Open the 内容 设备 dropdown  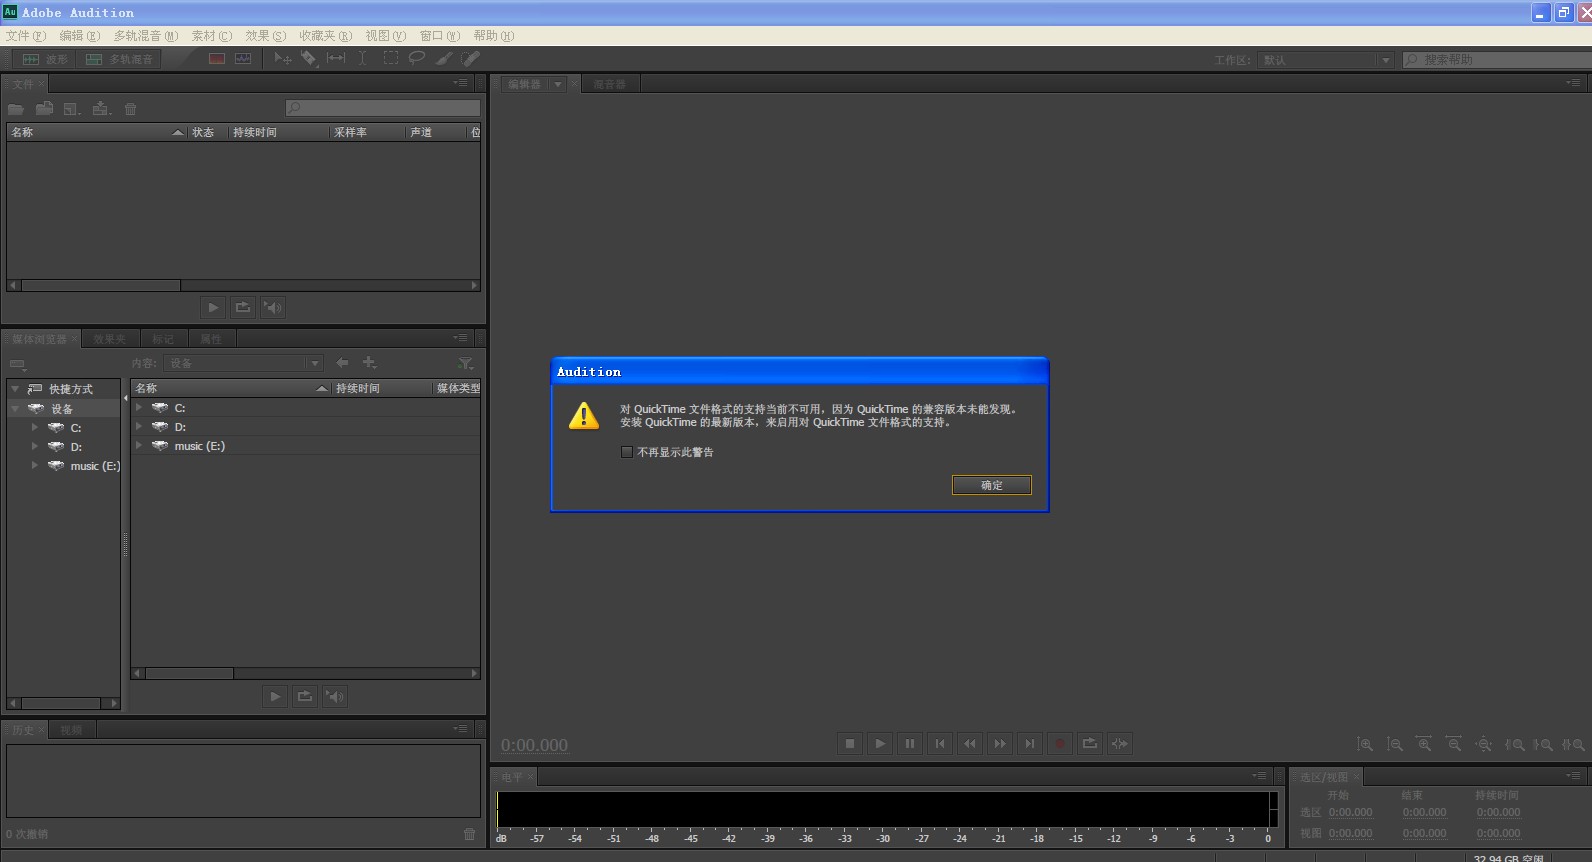(244, 363)
